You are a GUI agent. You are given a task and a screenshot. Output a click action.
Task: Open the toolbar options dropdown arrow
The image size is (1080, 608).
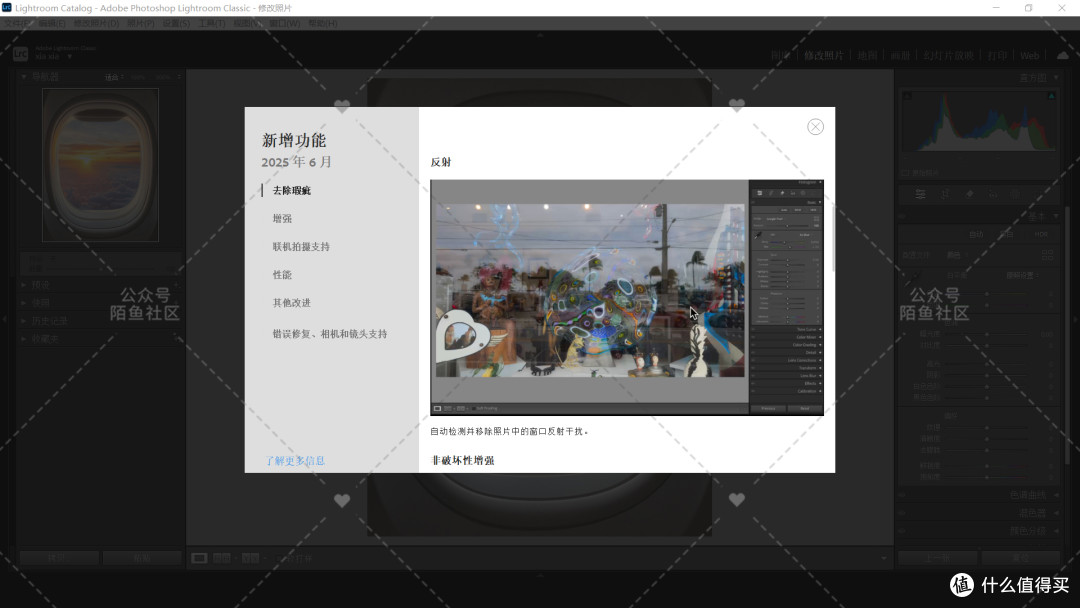tap(884, 558)
